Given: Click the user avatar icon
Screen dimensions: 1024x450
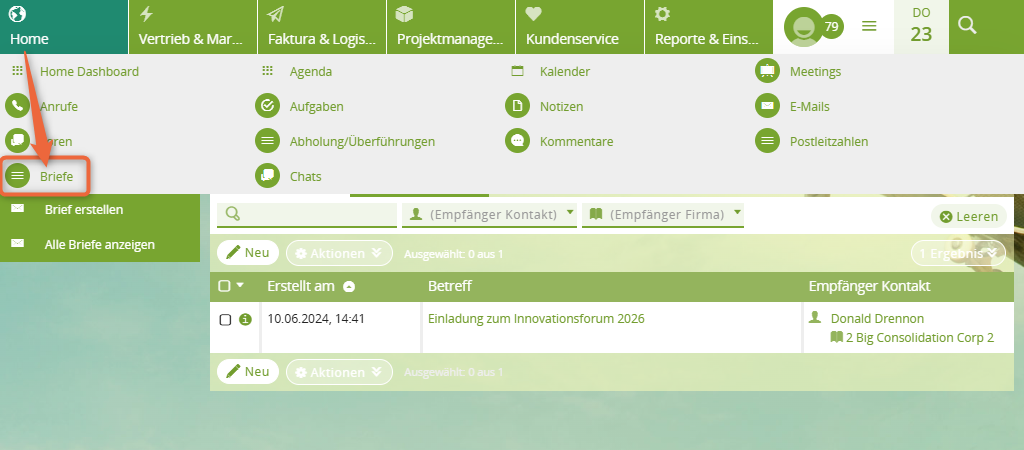Looking at the screenshot, I should [x=802, y=27].
